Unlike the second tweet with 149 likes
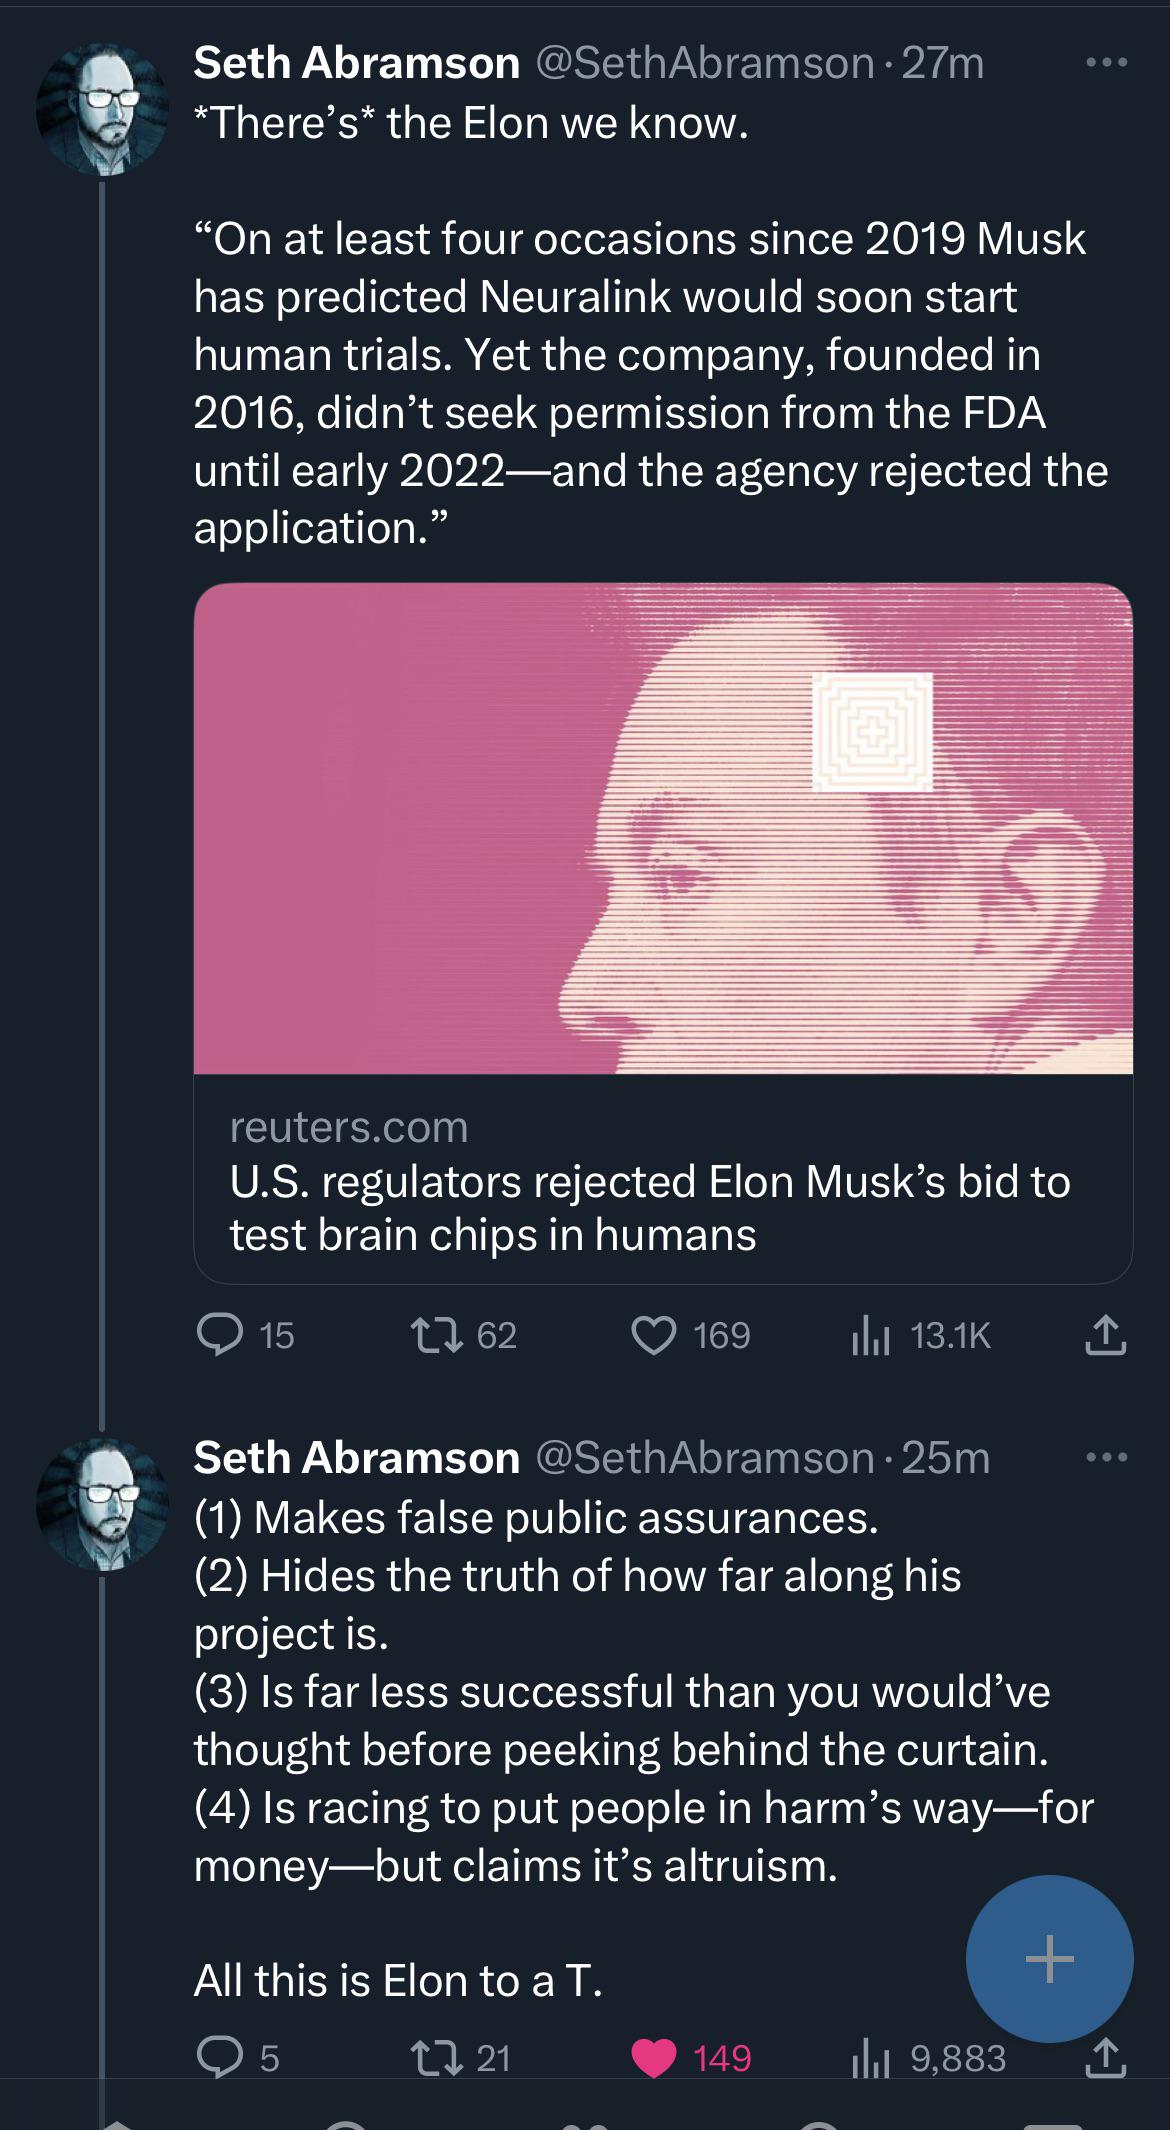The width and height of the screenshot is (1170, 2130). (654, 2057)
